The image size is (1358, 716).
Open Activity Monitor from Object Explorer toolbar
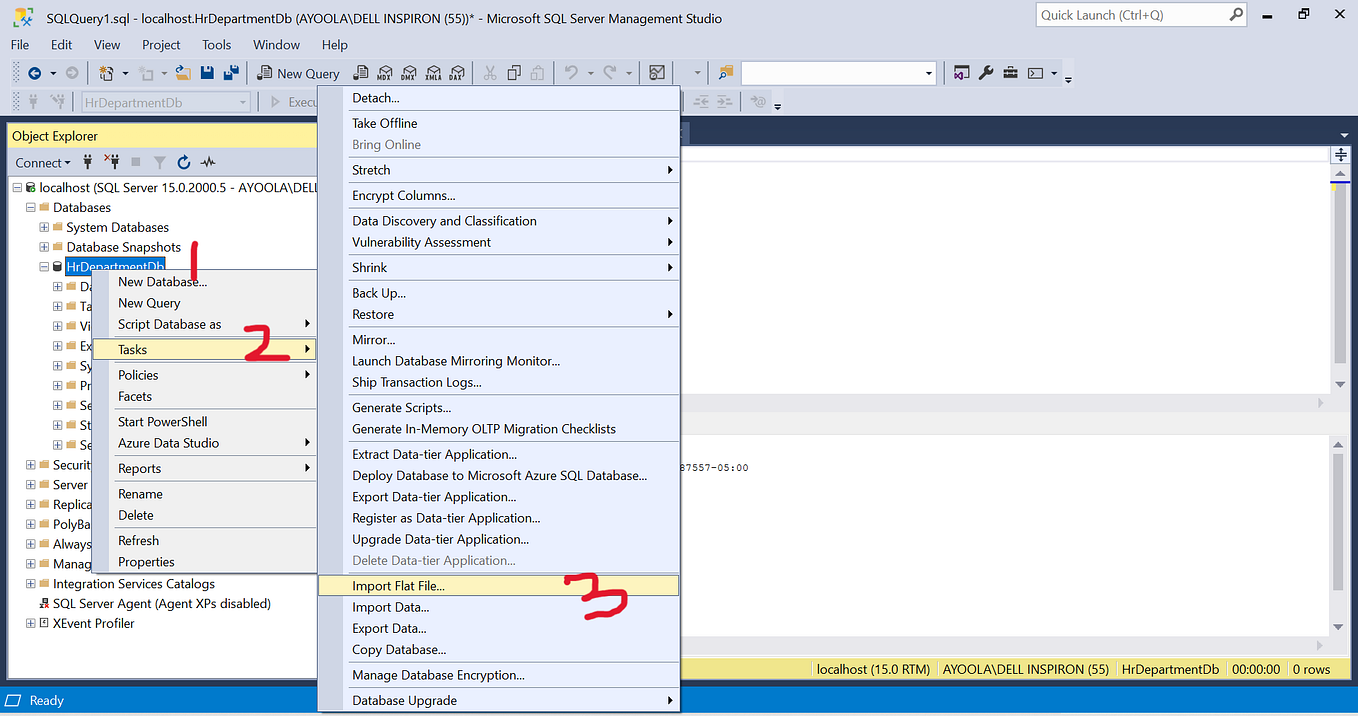point(208,162)
